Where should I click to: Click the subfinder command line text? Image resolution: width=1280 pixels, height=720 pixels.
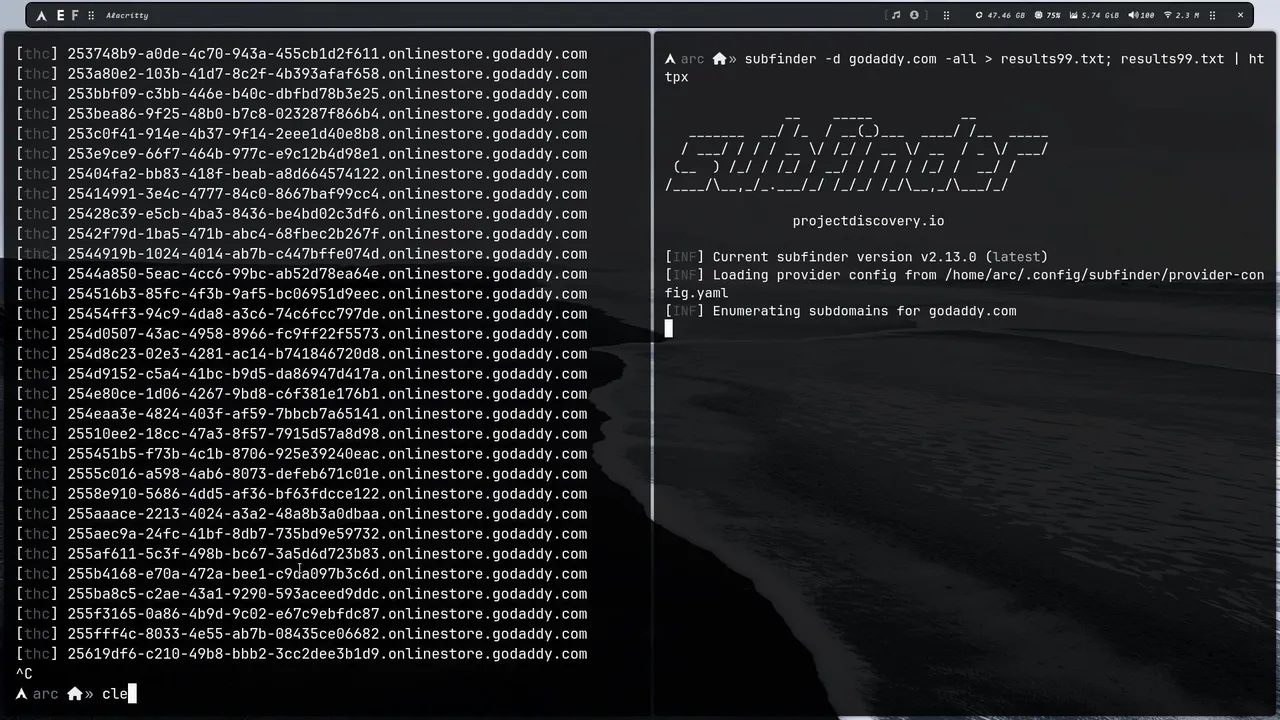(964, 68)
